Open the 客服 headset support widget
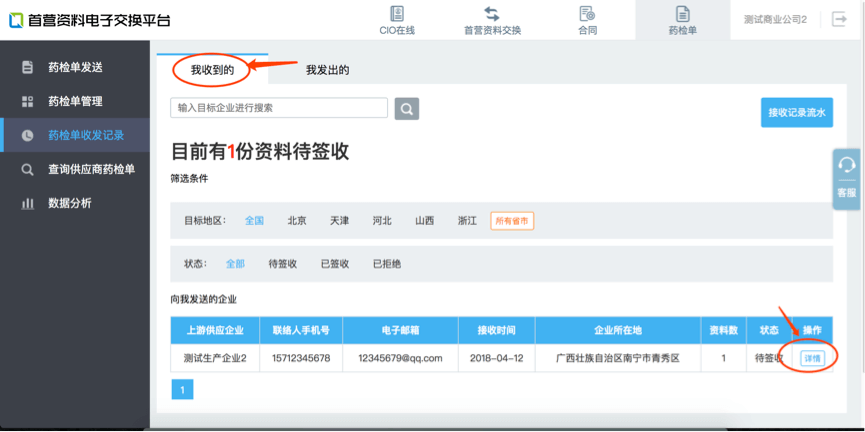The image size is (865, 432). click(x=846, y=179)
